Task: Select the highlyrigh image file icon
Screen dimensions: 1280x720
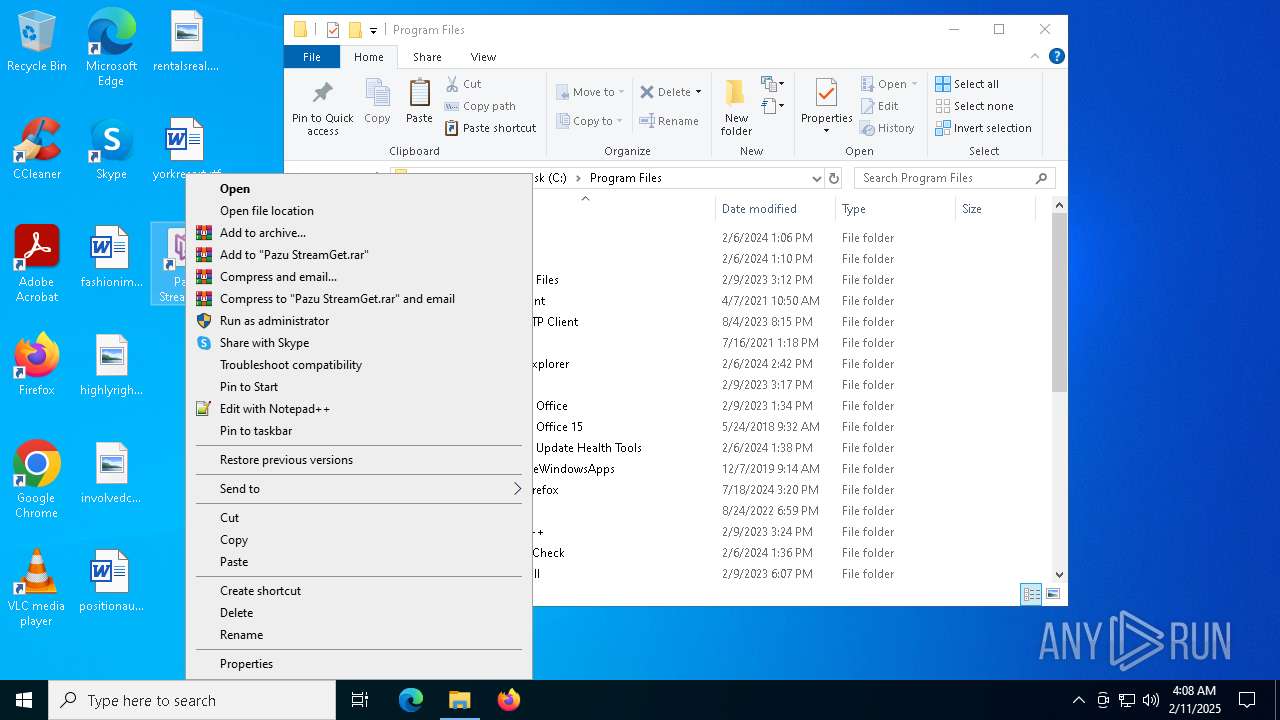Action: pos(111,365)
